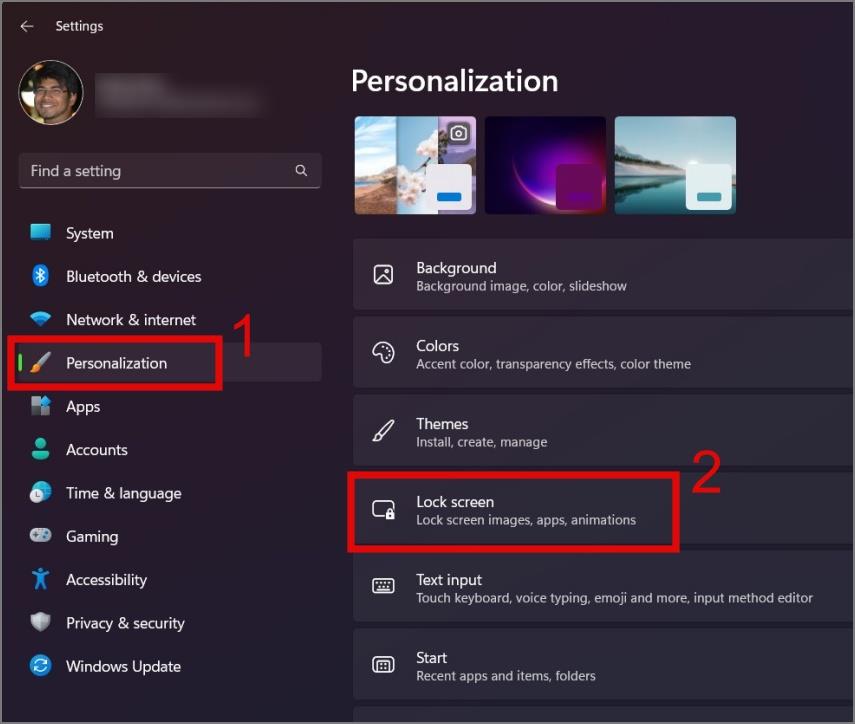Click the Accessibility figure icon
Screen dimensions: 855x724
[40, 578]
